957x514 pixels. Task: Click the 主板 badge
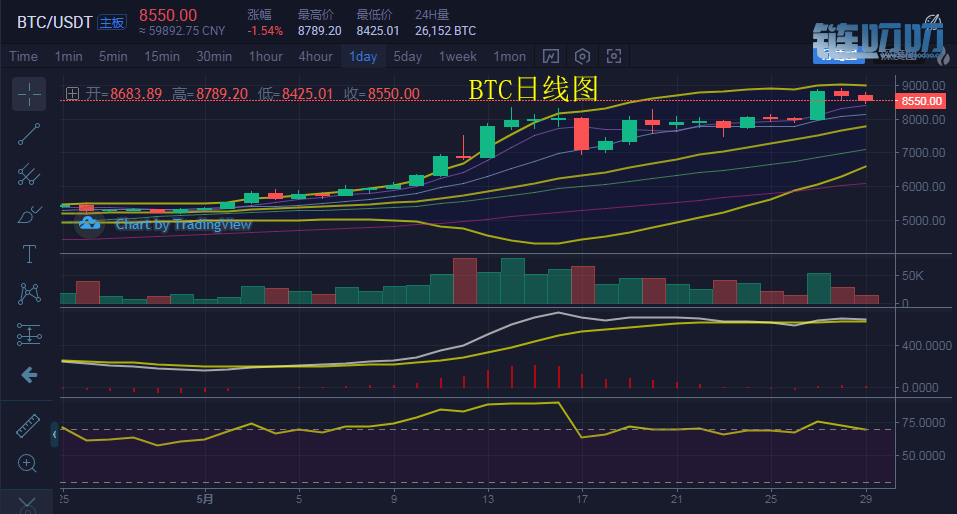pyautogui.click(x=112, y=23)
